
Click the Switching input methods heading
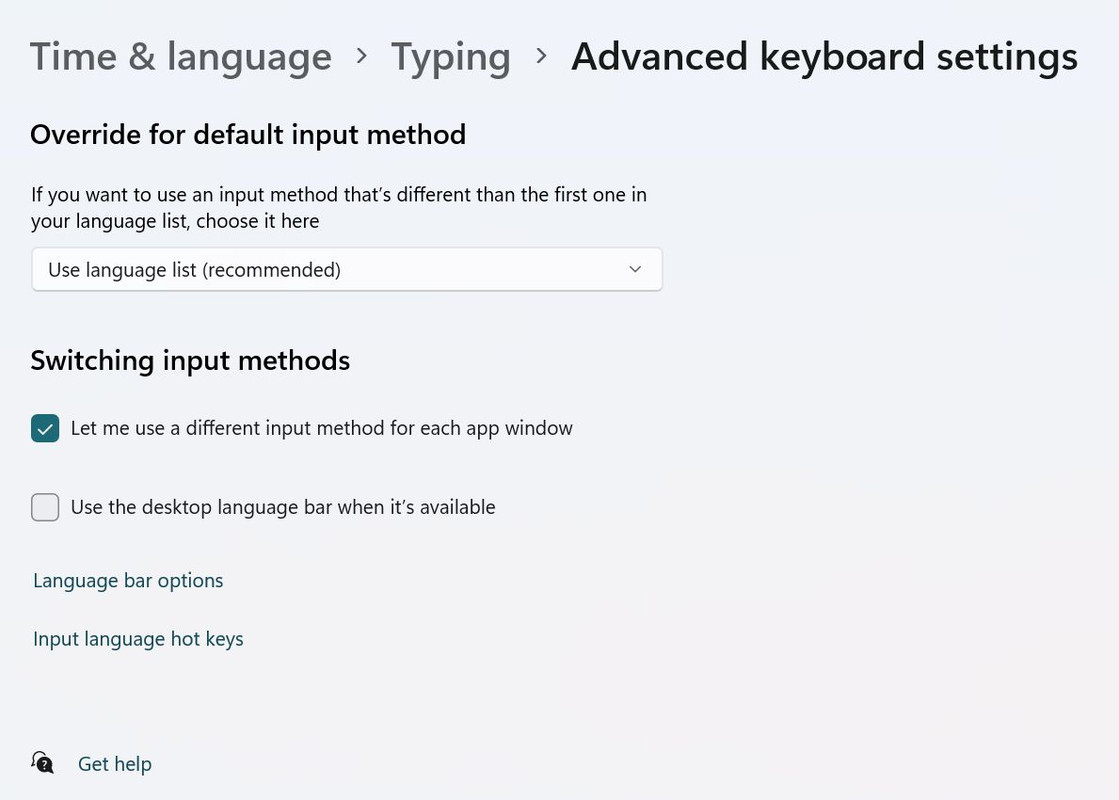click(x=190, y=360)
